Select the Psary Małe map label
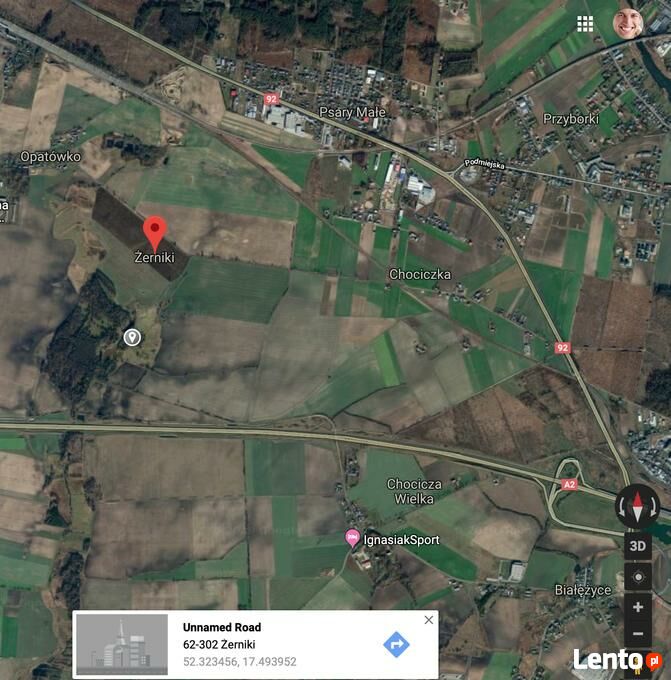This screenshot has height=680, width=671. point(352,113)
